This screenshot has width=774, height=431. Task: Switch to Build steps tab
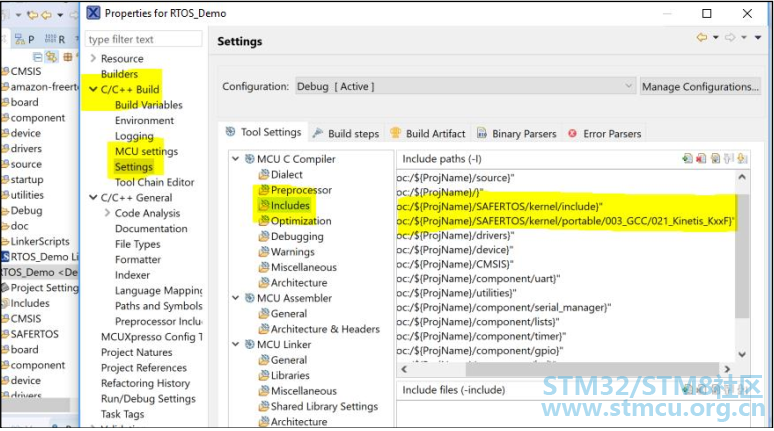pyautogui.click(x=346, y=134)
